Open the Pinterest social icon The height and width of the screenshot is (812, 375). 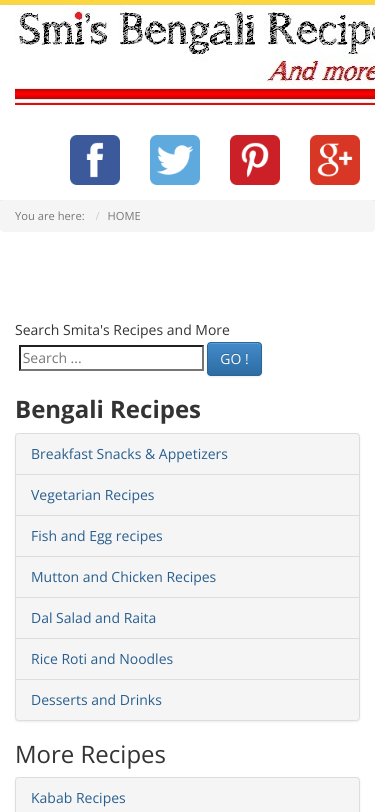(x=255, y=160)
